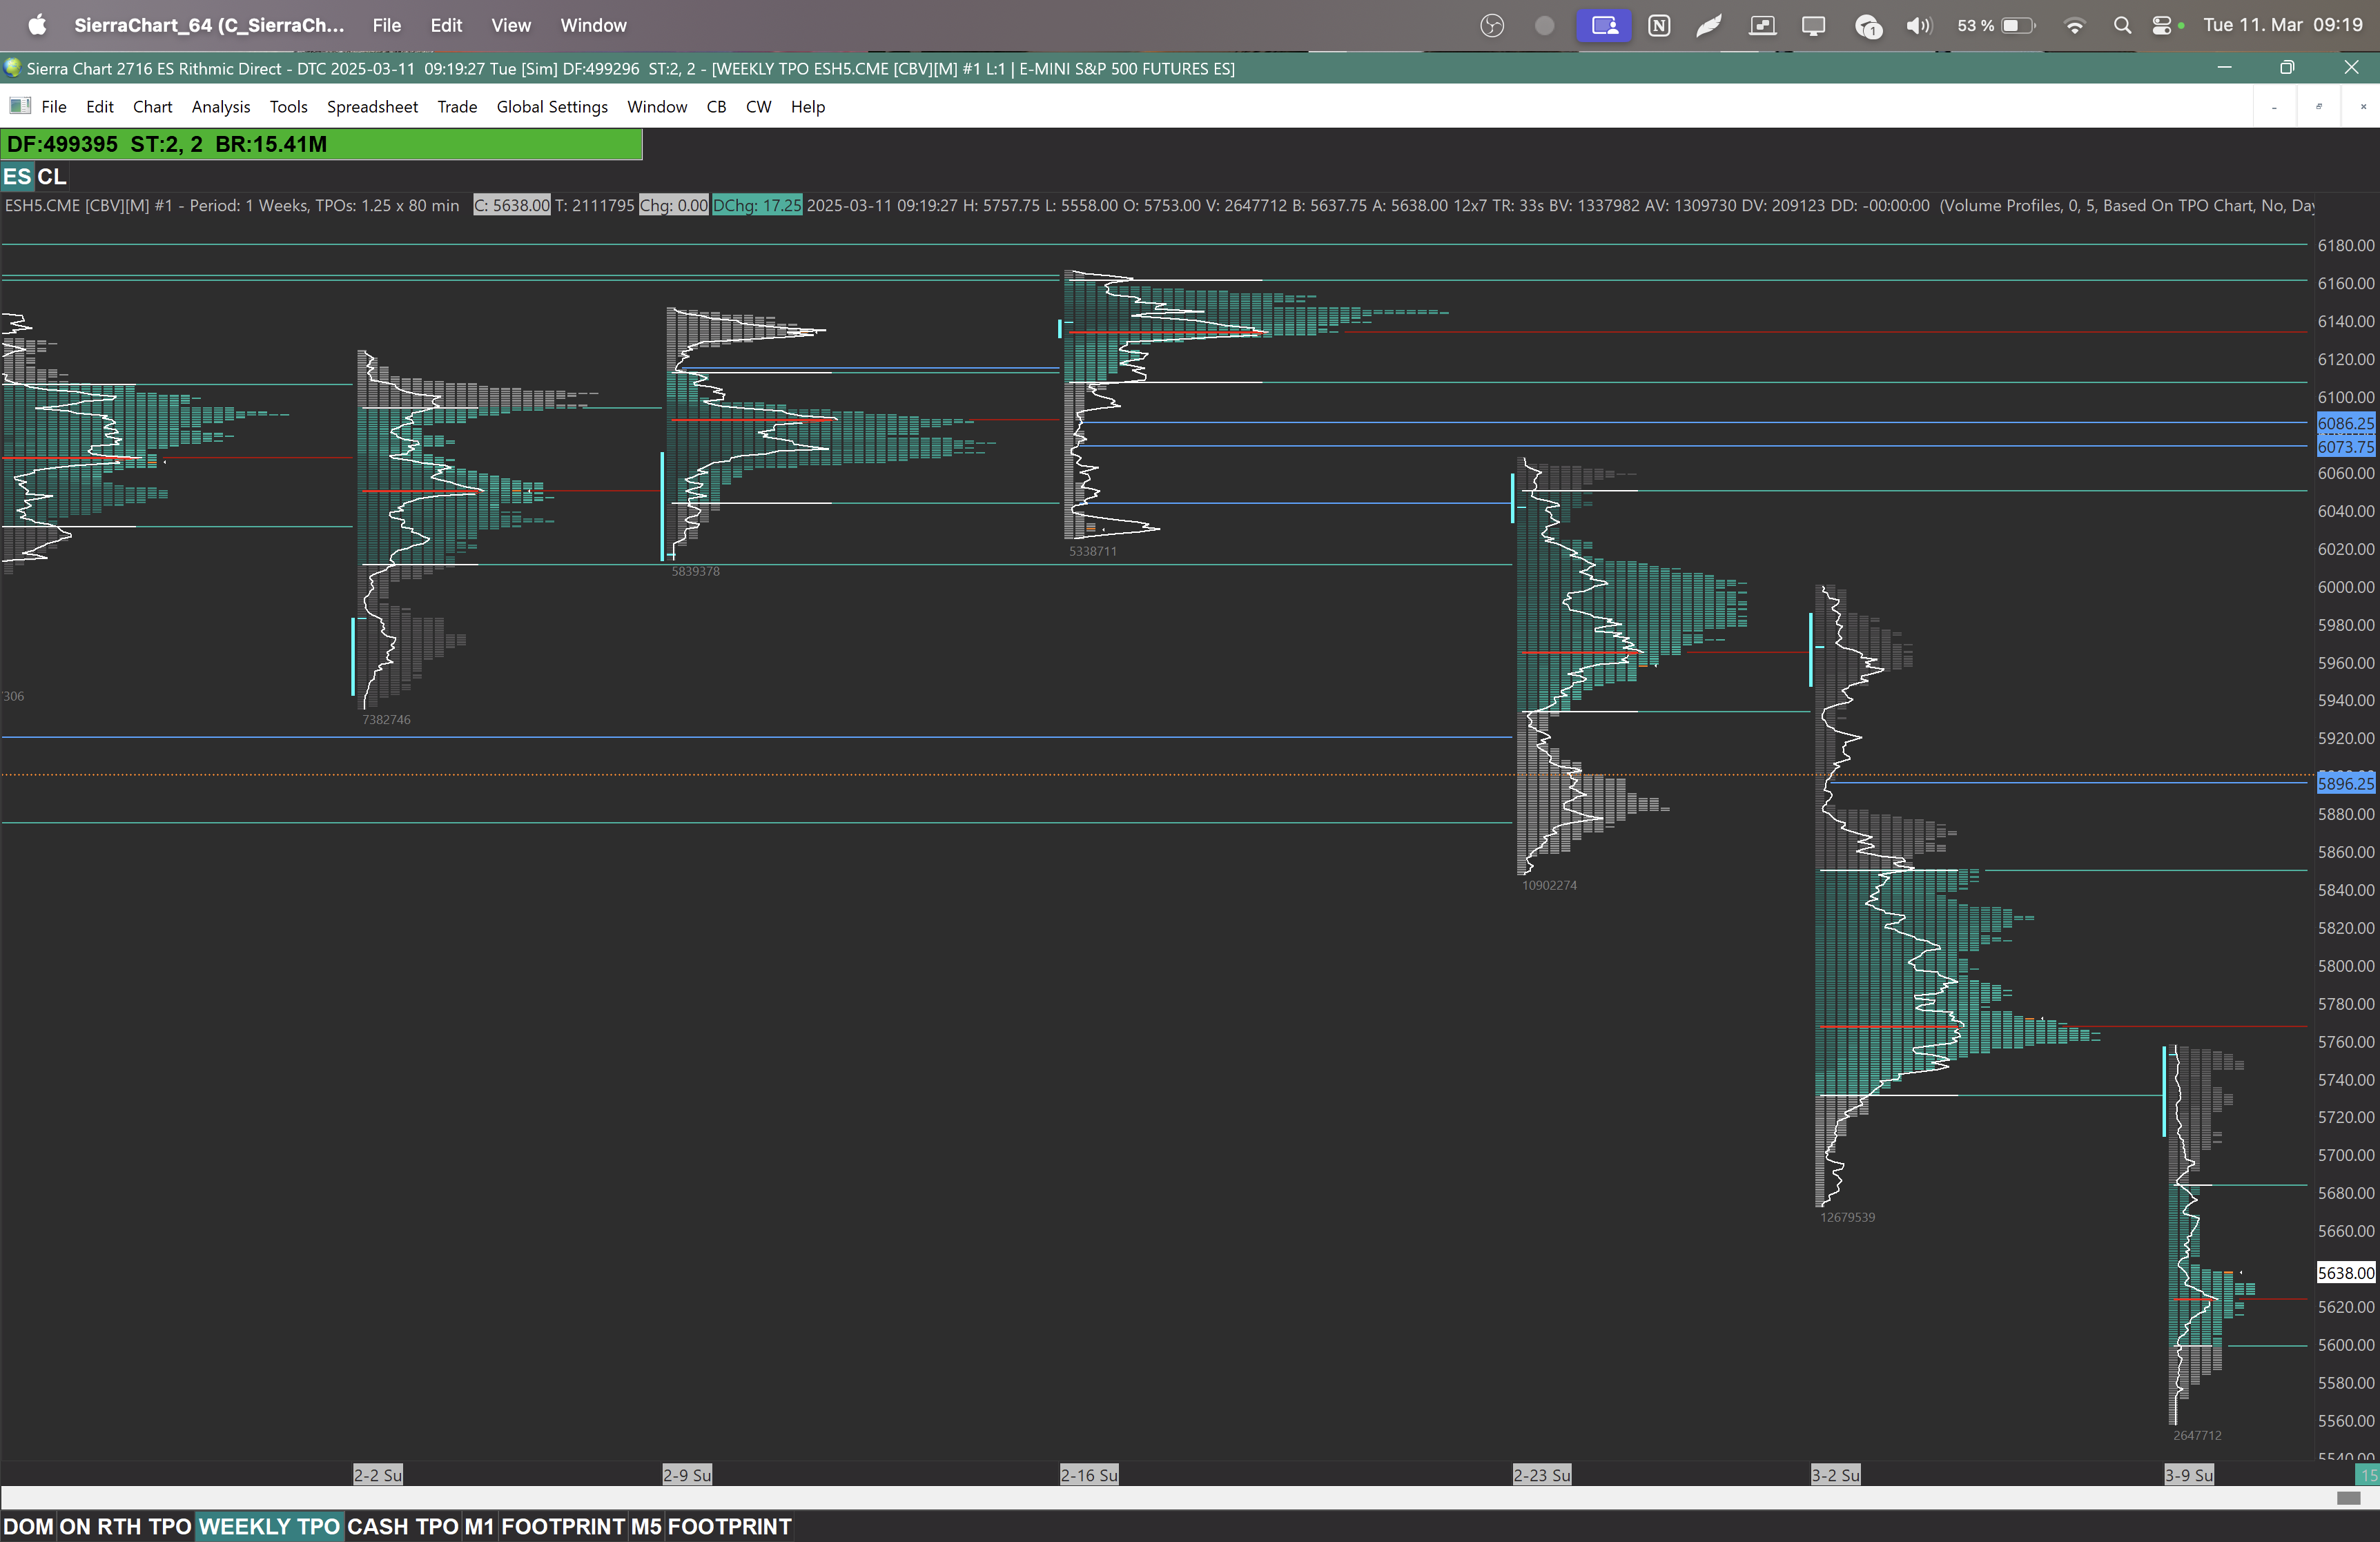This screenshot has width=2380, height=1542.
Task: Click the volume speaker icon
Action: (1918, 26)
